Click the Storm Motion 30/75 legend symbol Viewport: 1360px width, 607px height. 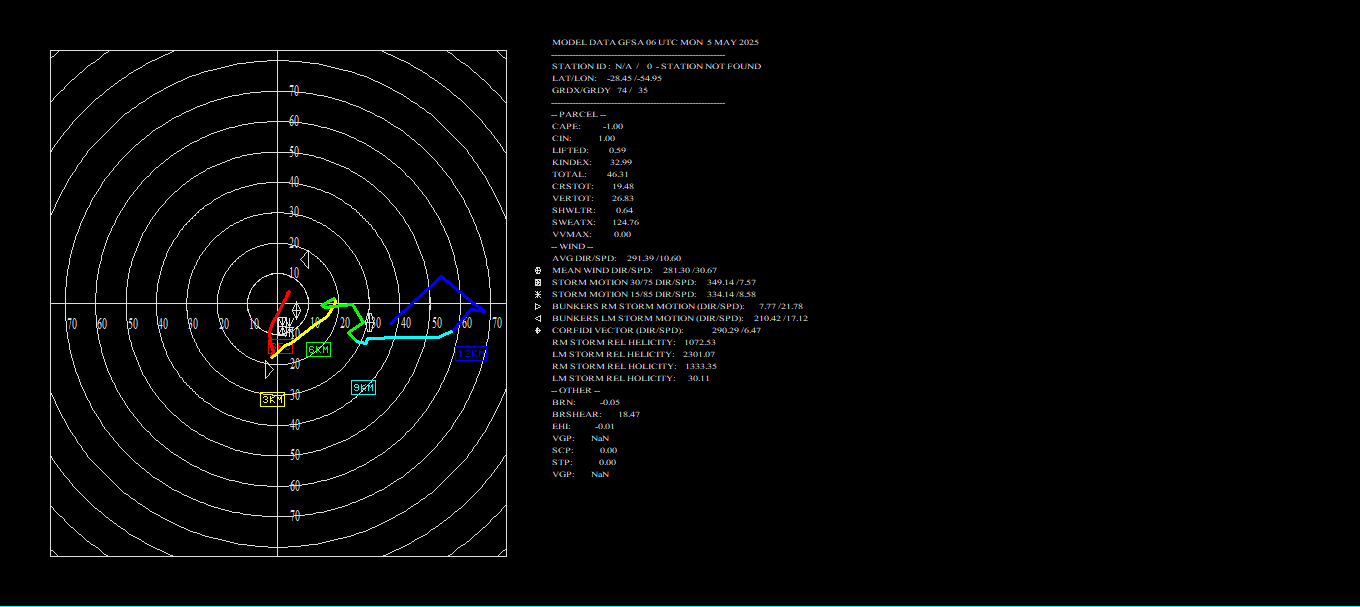point(538,282)
